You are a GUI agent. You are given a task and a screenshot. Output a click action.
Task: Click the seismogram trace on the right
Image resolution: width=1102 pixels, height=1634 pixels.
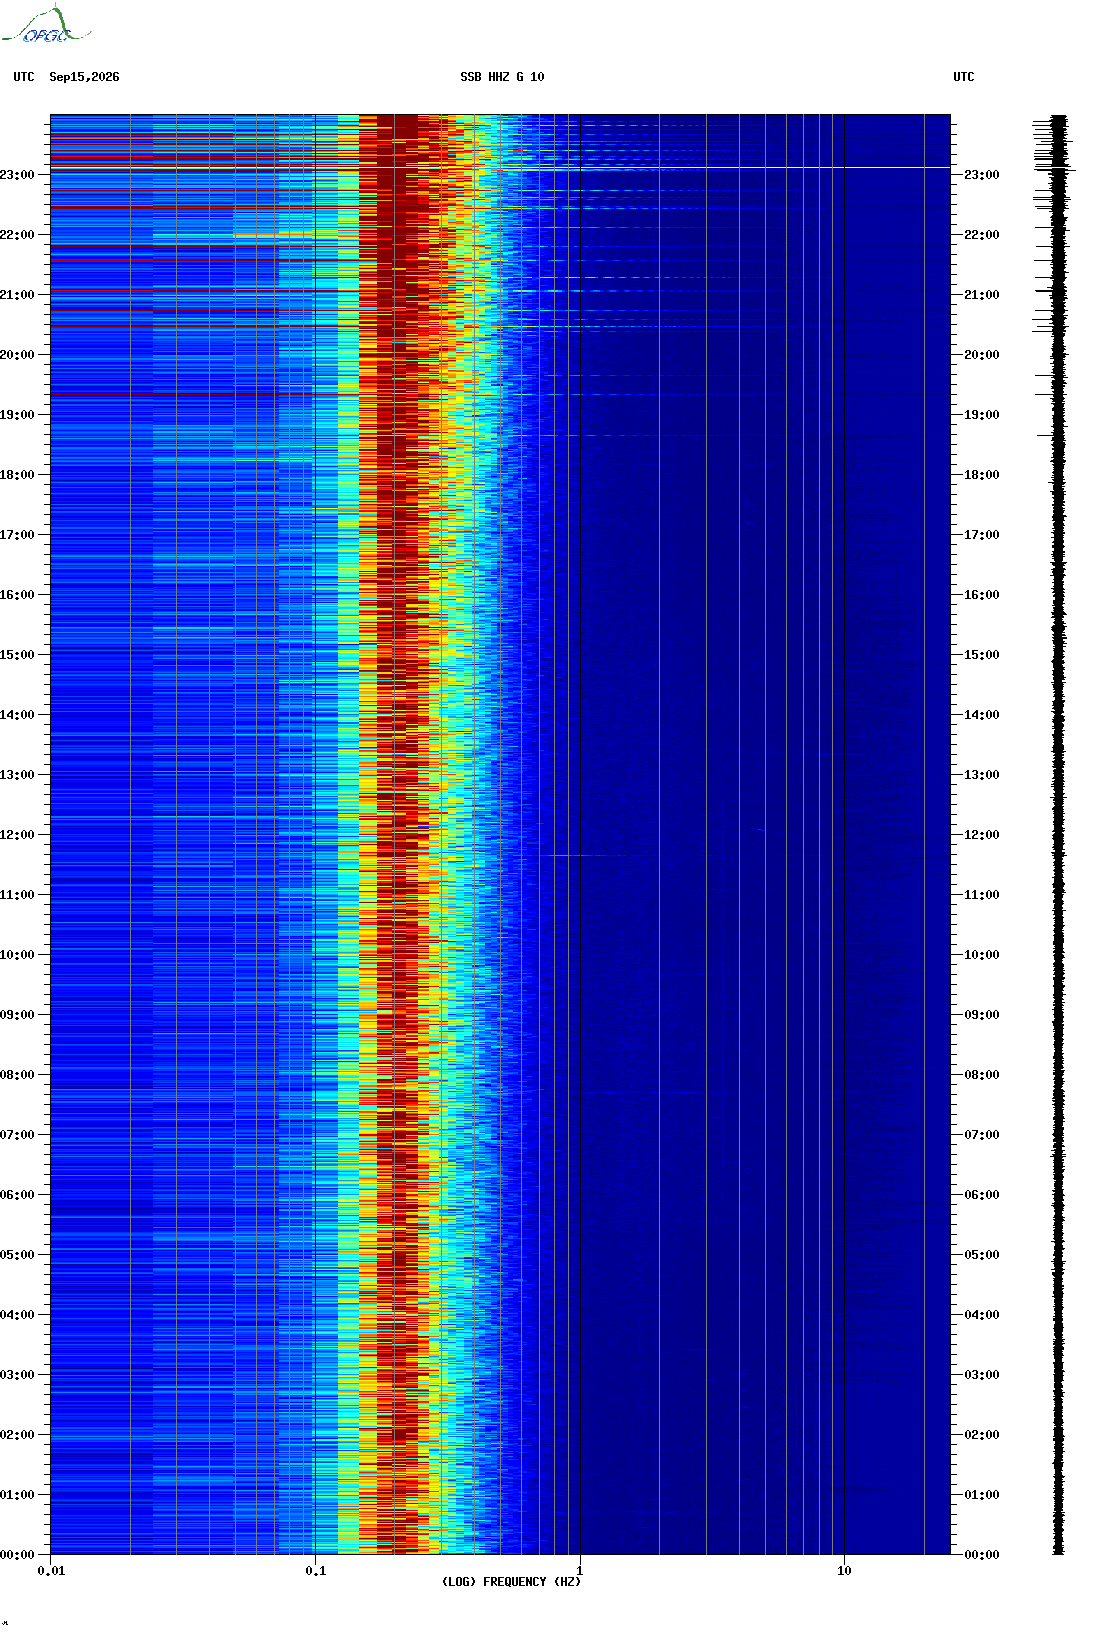(1058, 835)
